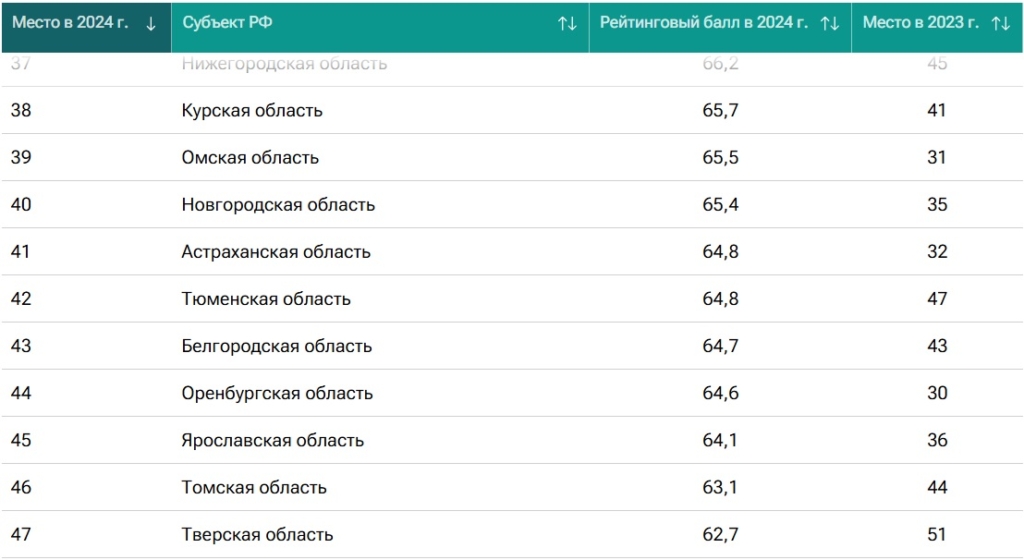Choose Тюменская область in the list
This screenshot has width=1024, height=560.
pos(266,299)
